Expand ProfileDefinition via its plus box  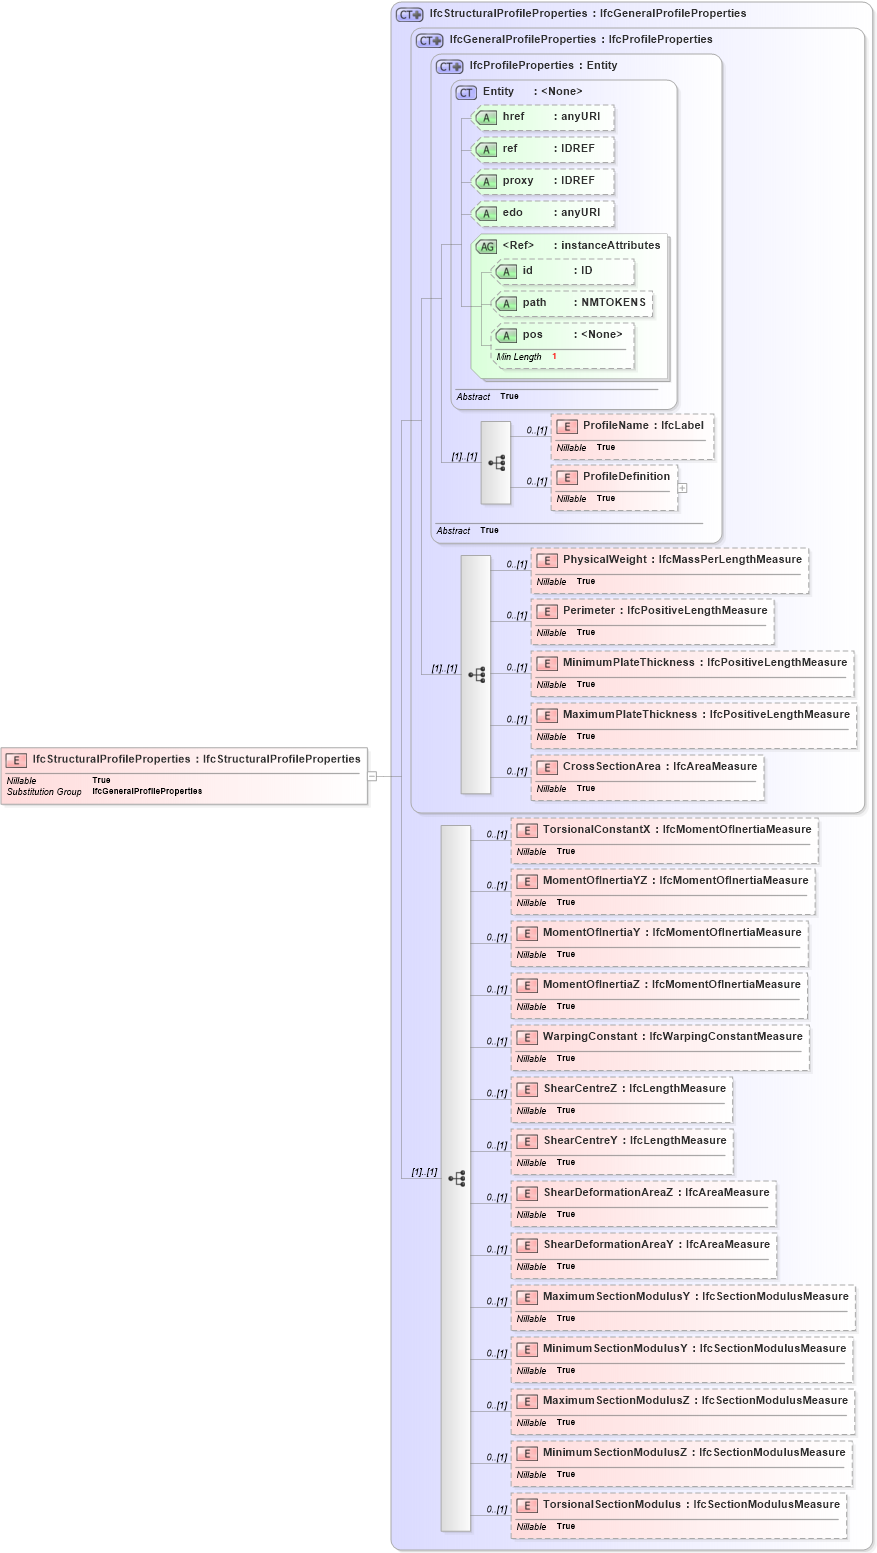682,487
